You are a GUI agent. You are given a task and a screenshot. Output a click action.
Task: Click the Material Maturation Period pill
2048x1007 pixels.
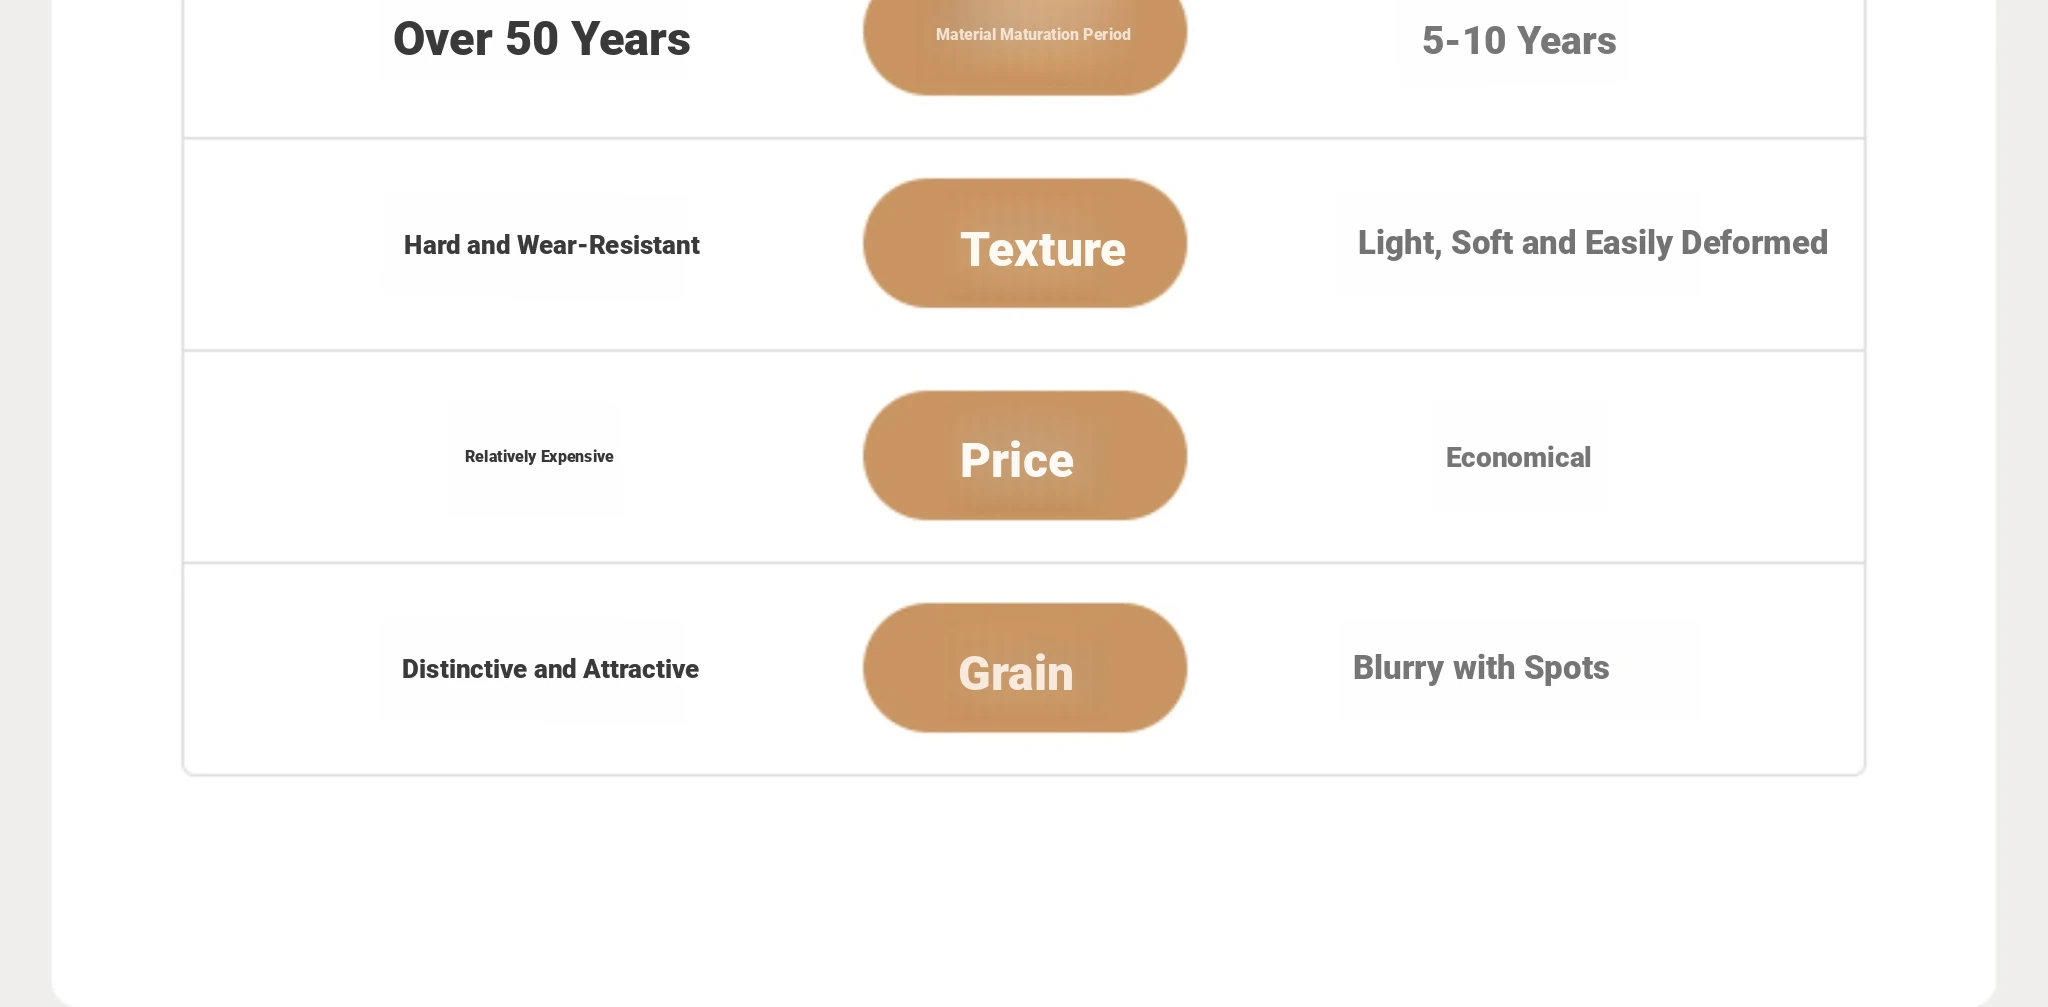1032,35
